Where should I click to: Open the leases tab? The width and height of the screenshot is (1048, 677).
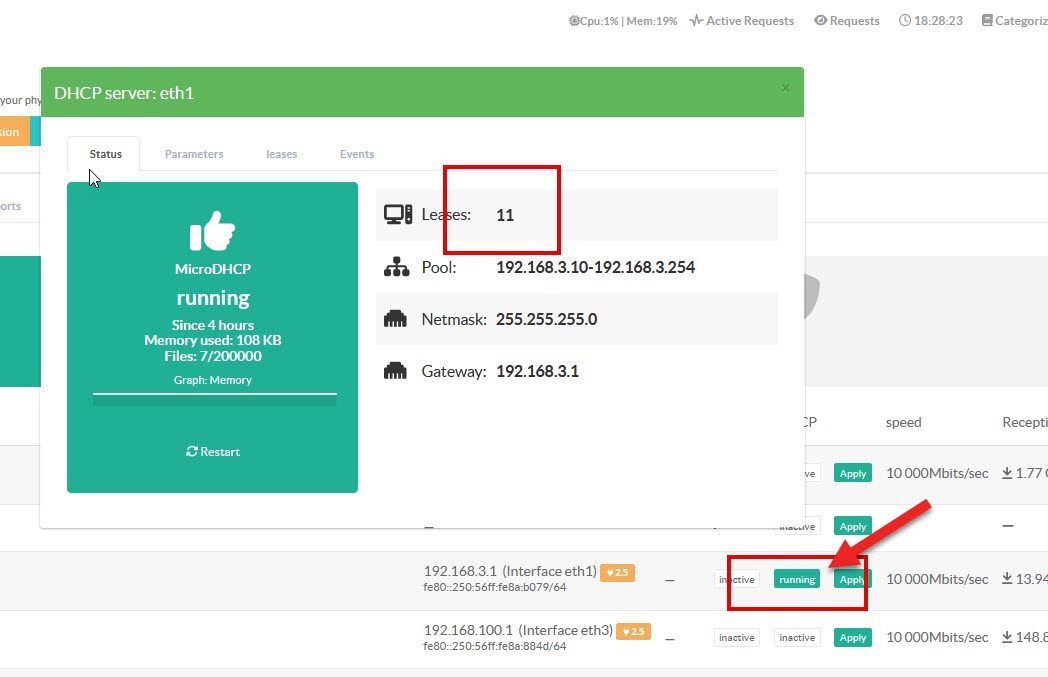[x=281, y=154]
